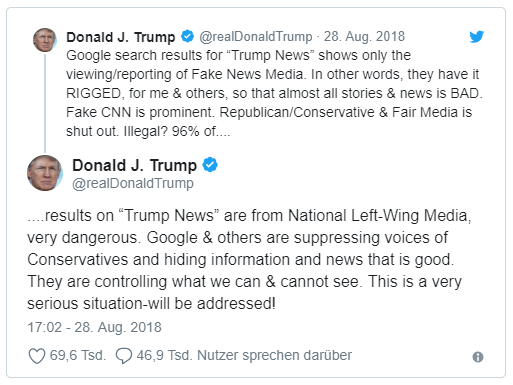Click the main tweet author name Donald J. Trump
This screenshot has height=385, width=513.
[x=134, y=165]
